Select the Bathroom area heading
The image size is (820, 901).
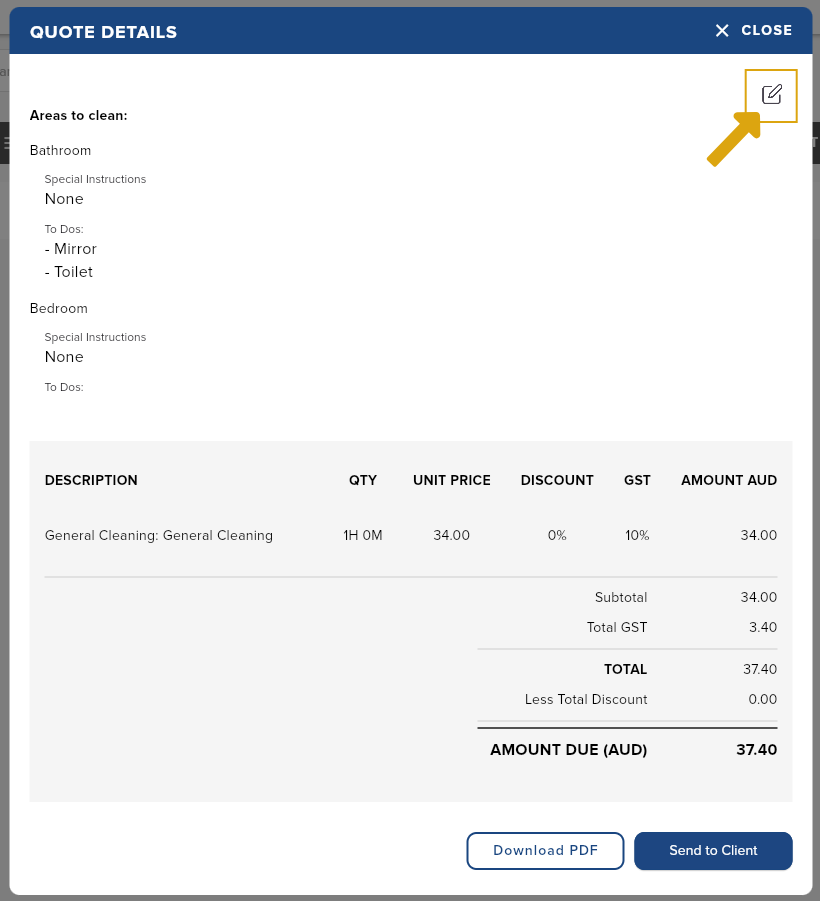[60, 151]
